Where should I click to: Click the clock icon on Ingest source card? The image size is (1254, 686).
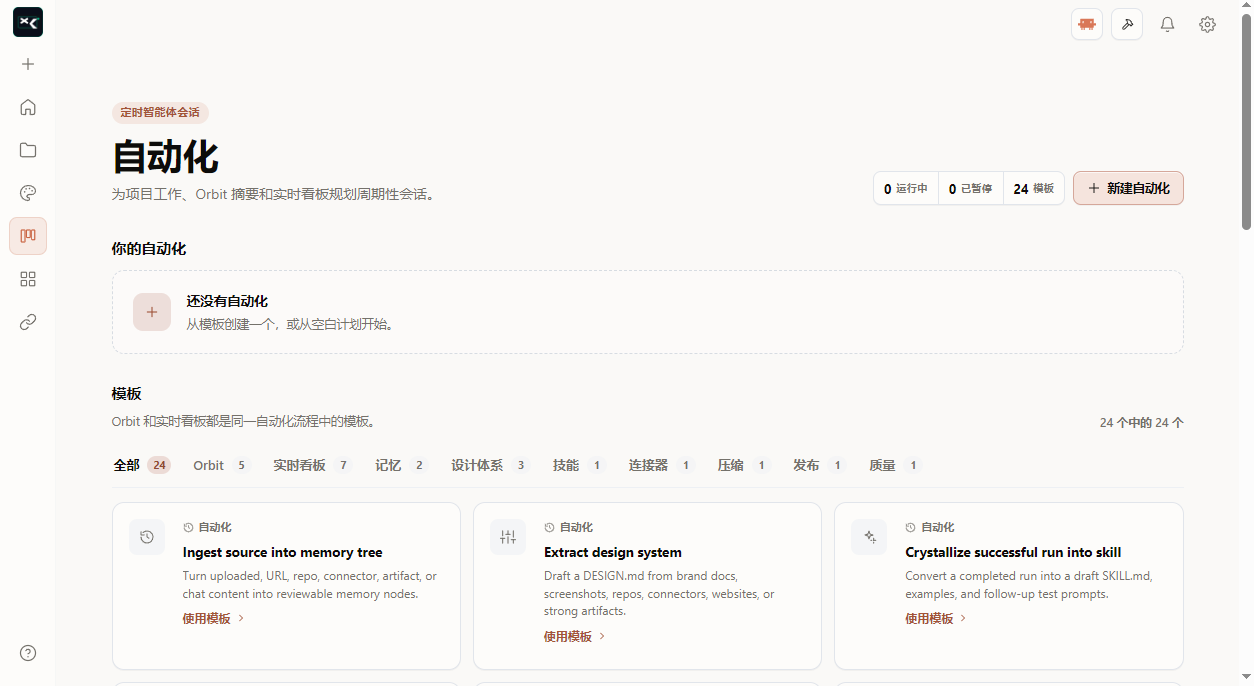pyautogui.click(x=147, y=537)
